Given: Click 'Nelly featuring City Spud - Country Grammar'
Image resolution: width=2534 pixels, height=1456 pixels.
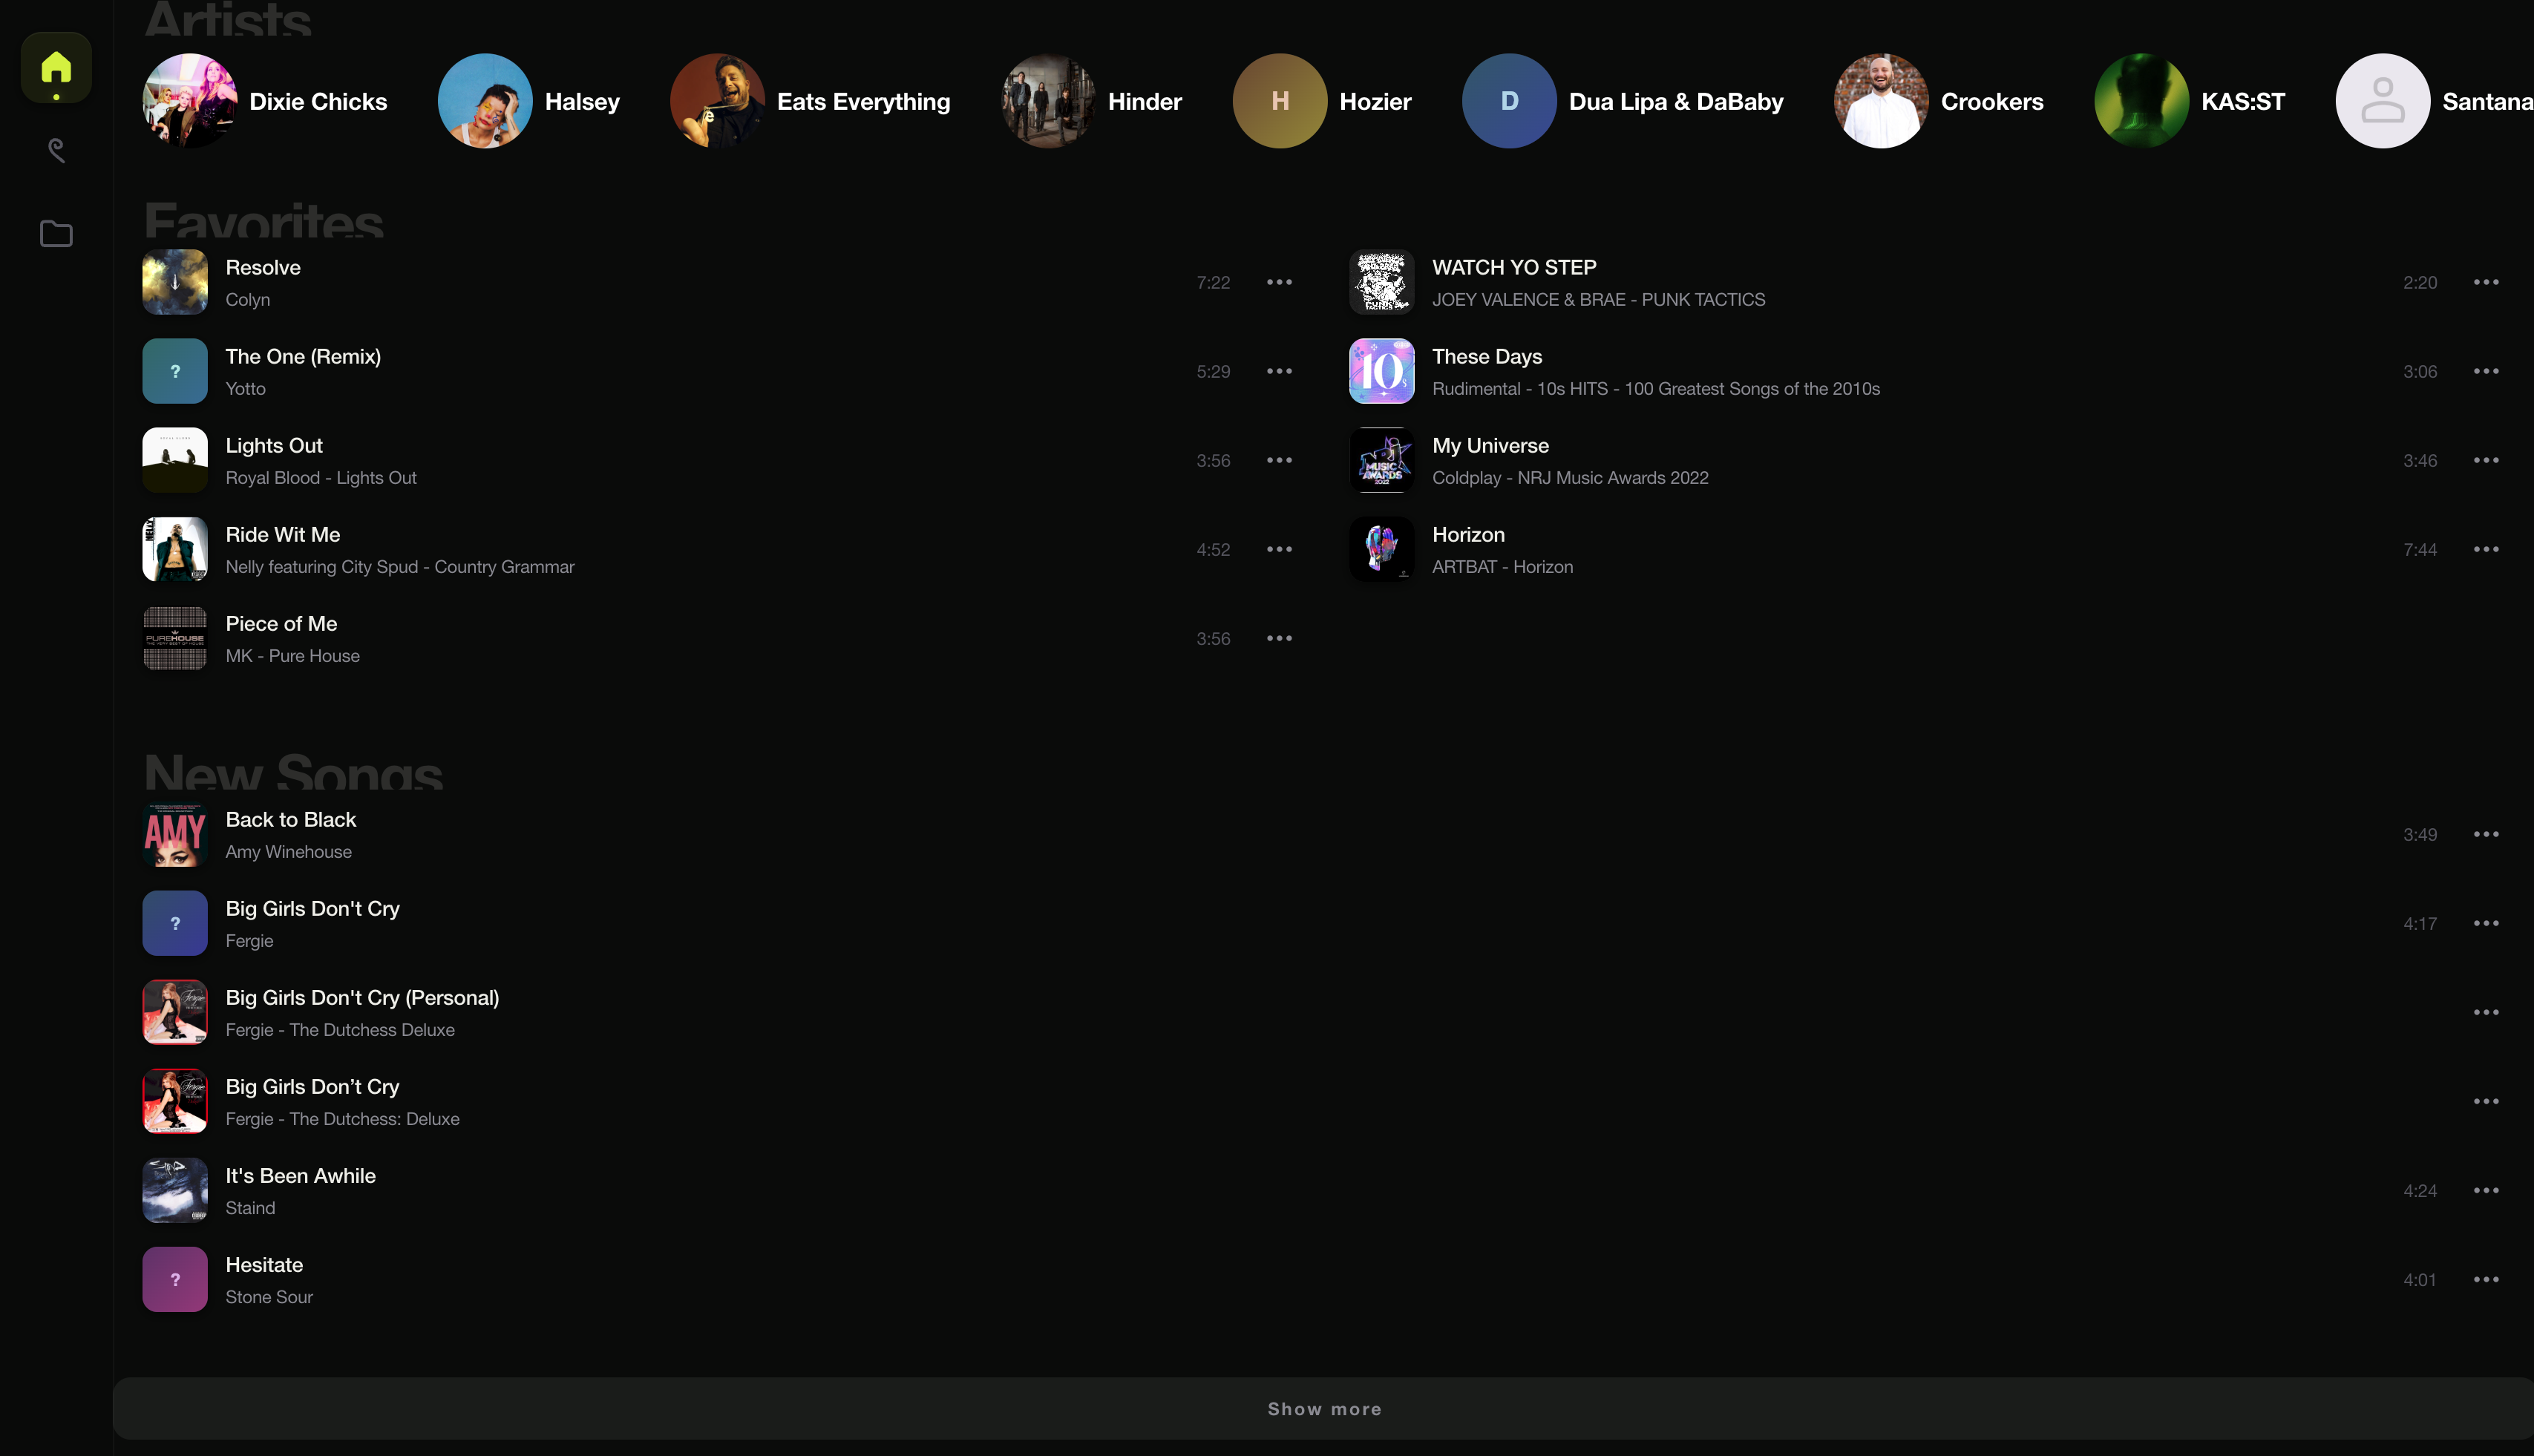Looking at the screenshot, I should coord(400,566).
